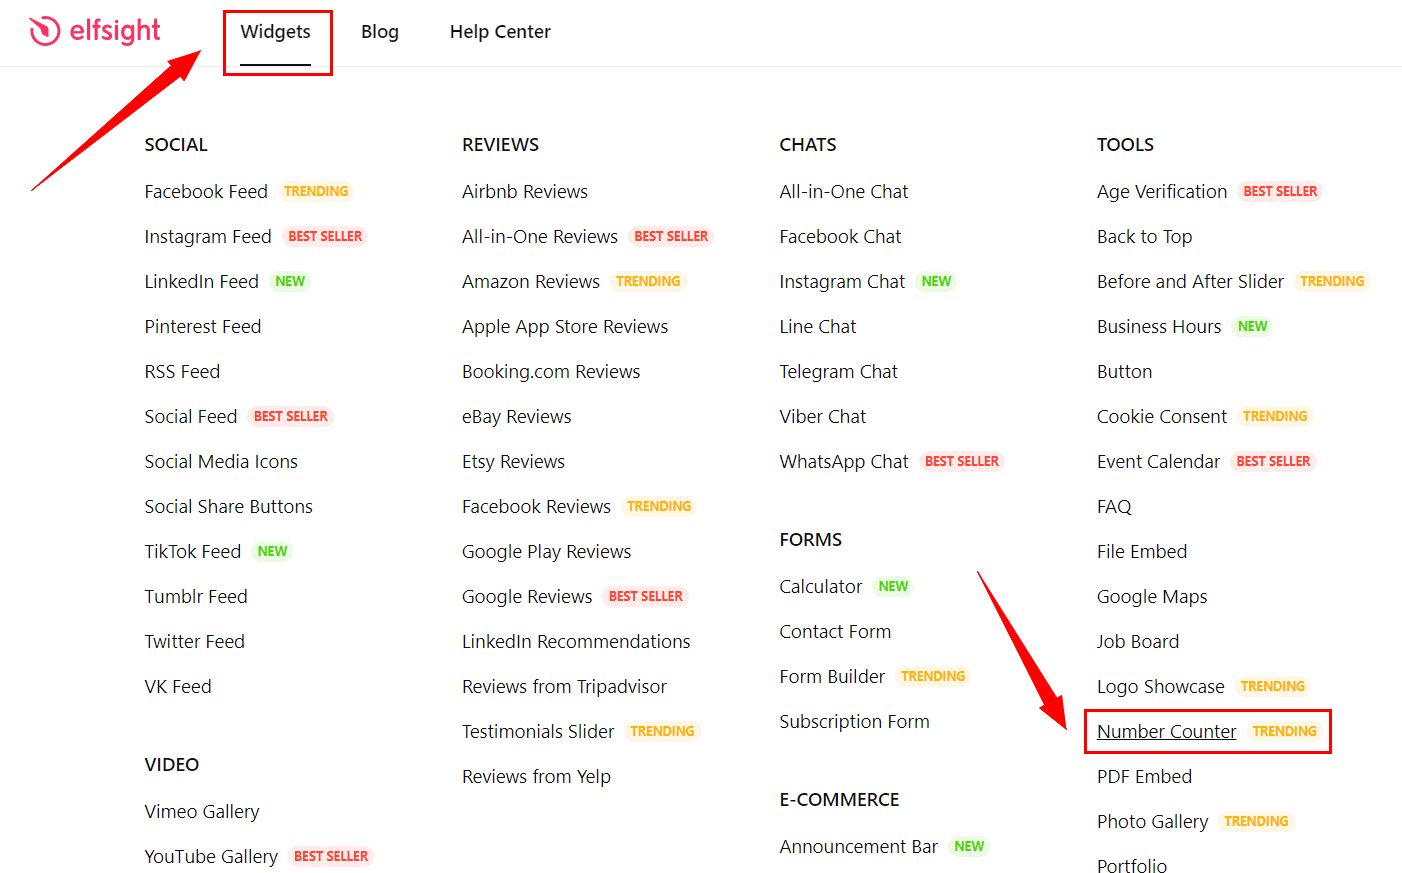Choose Before and After Slider
This screenshot has height=873, width=1402.
(x=1190, y=281)
